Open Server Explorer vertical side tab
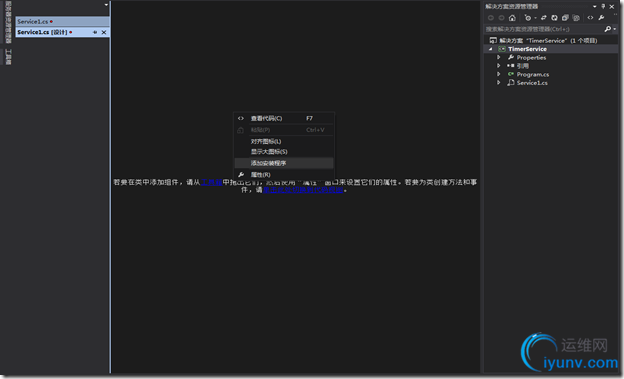The height and width of the screenshot is (379, 624). tap(8, 22)
